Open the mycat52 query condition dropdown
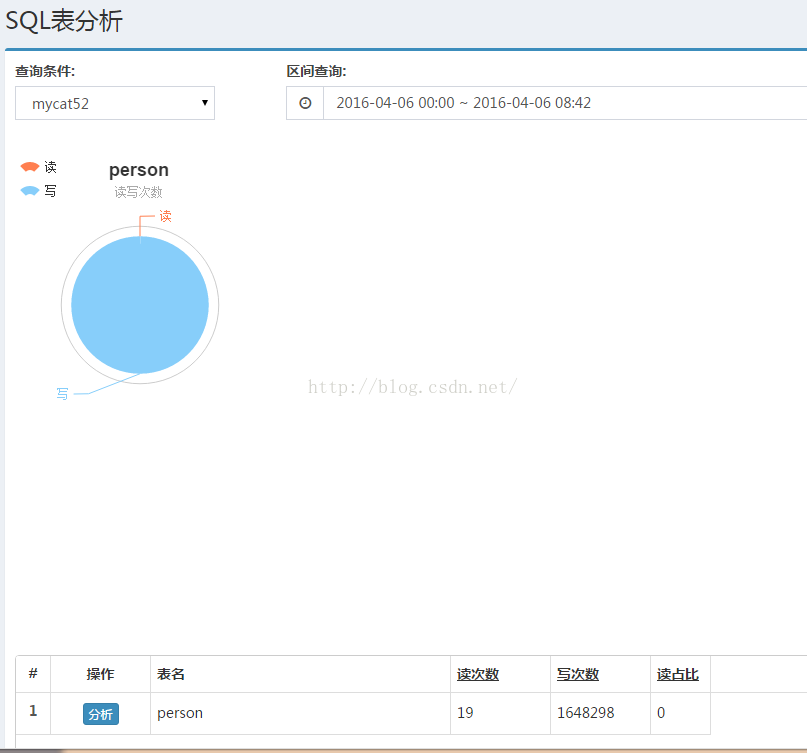Screen dimensions: 807x753 pos(115,103)
